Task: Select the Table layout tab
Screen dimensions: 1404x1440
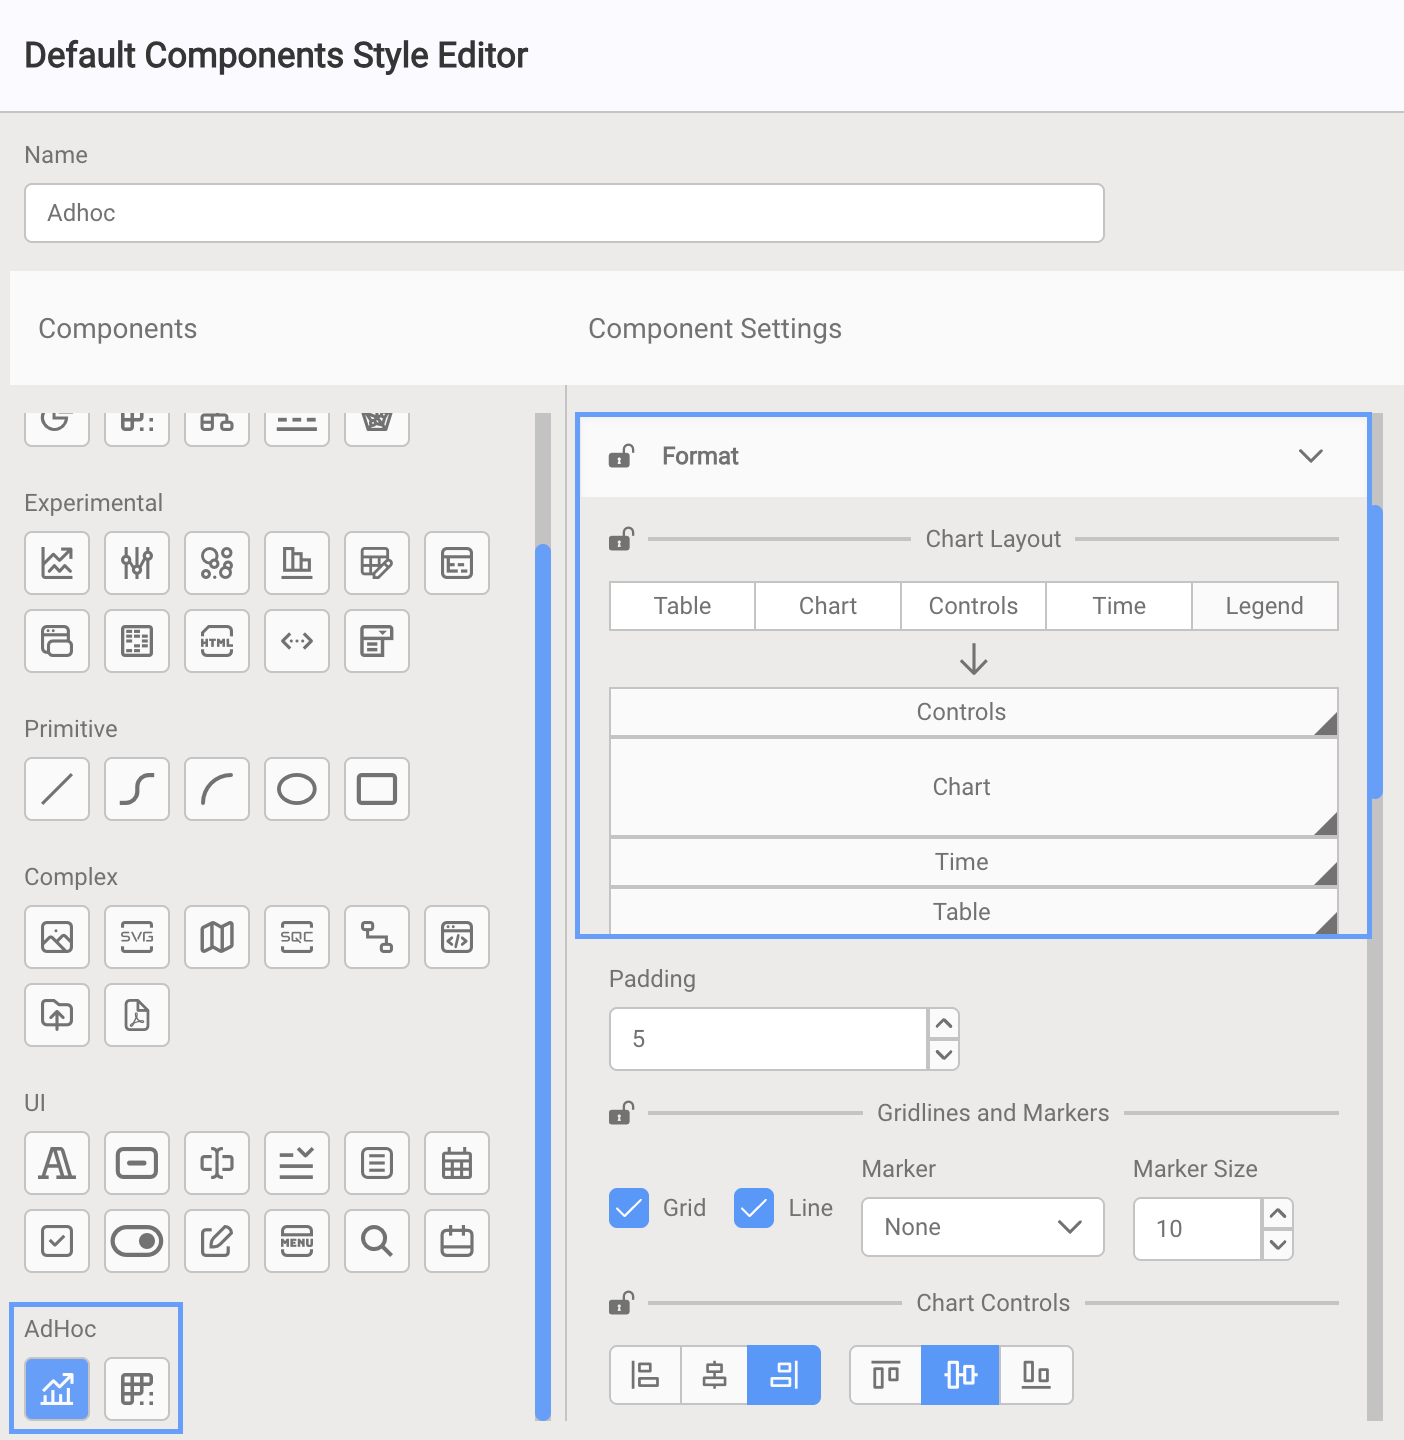Action: 683,606
